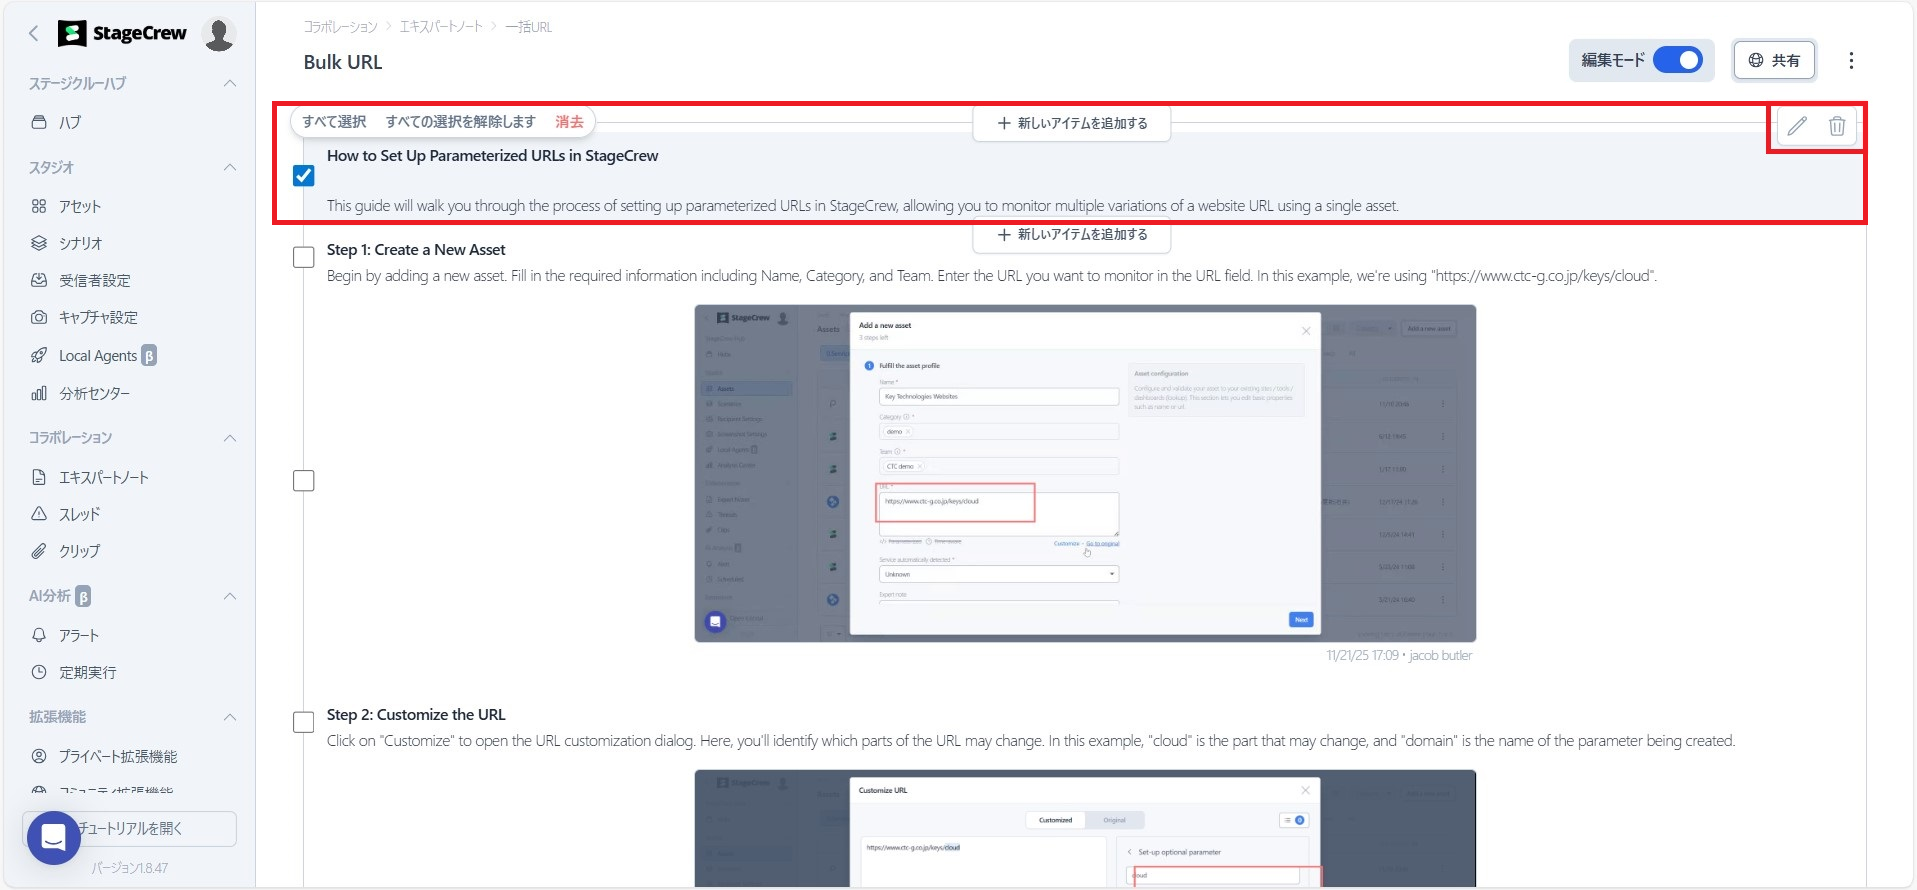The height and width of the screenshot is (890, 1917).
Task: Open the Add a new asset screenshot thumbnail
Action: pos(1085,473)
